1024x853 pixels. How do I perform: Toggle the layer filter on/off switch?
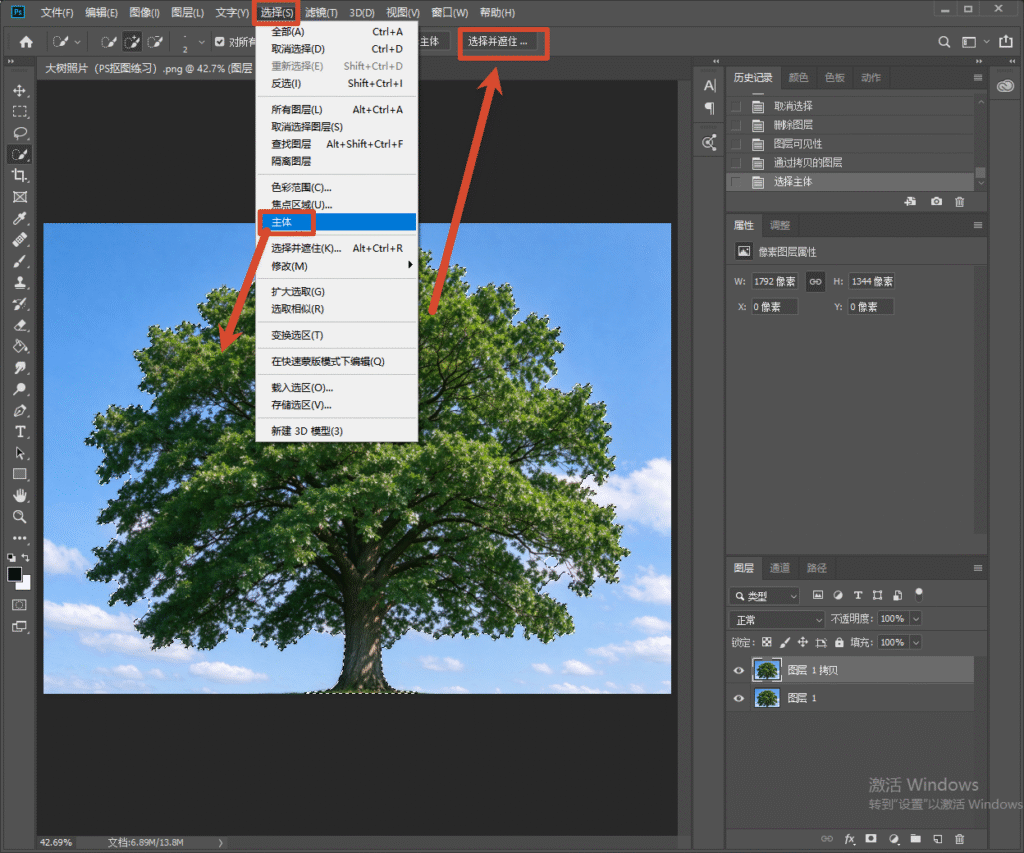coord(919,594)
